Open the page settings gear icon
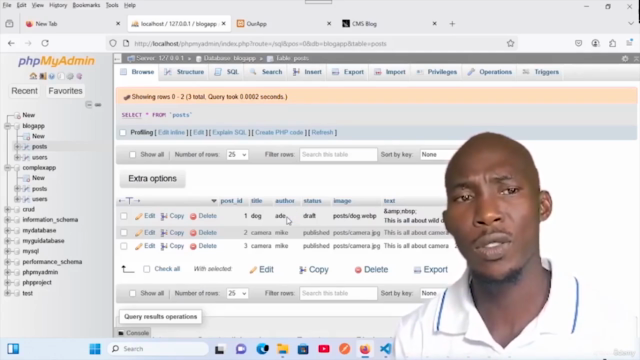The height and width of the screenshot is (360, 640). [625, 58]
